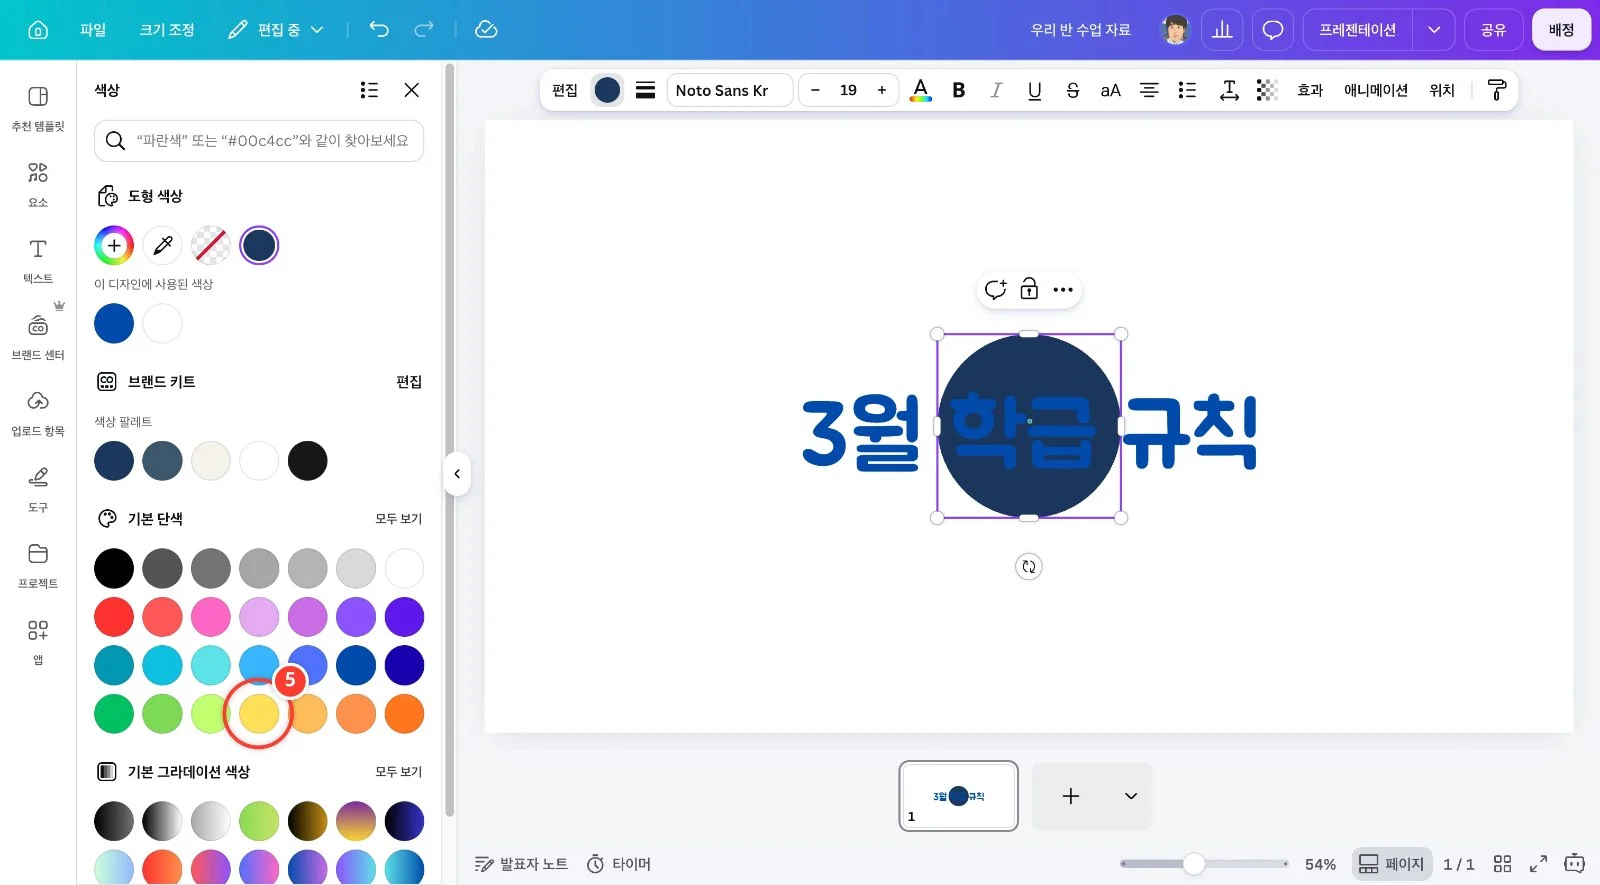Undo the last action
Image resolution: width=1600 pixels, height=885 pixels.
pyautogui.click(x=379, y=30)
